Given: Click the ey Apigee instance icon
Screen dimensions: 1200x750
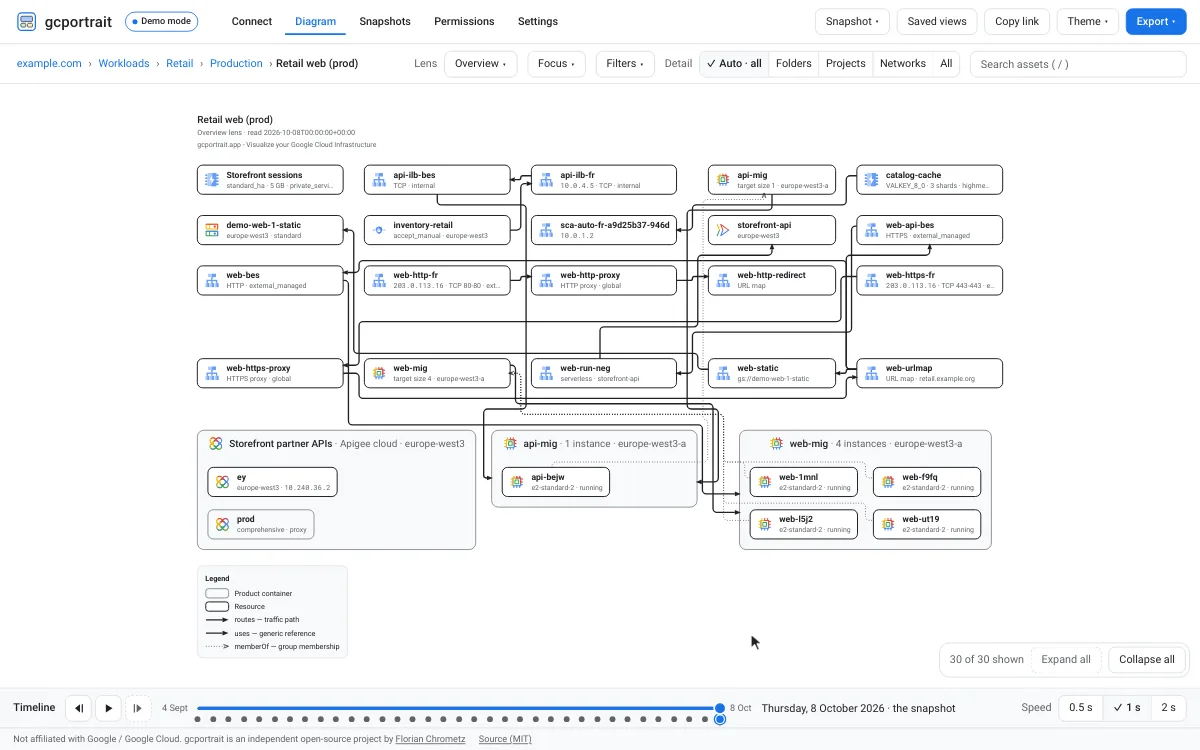Looking at the screenshot, I should (222, 482).
